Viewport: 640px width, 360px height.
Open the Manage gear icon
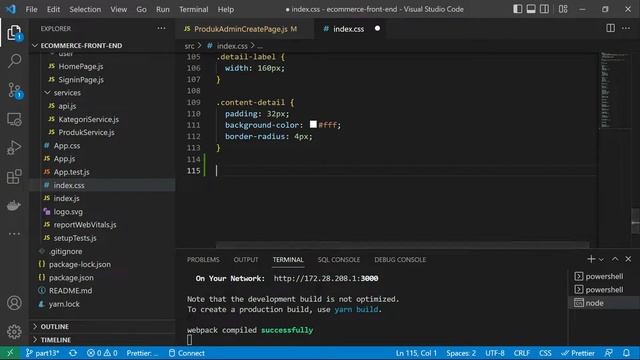(x=14, y=331)
